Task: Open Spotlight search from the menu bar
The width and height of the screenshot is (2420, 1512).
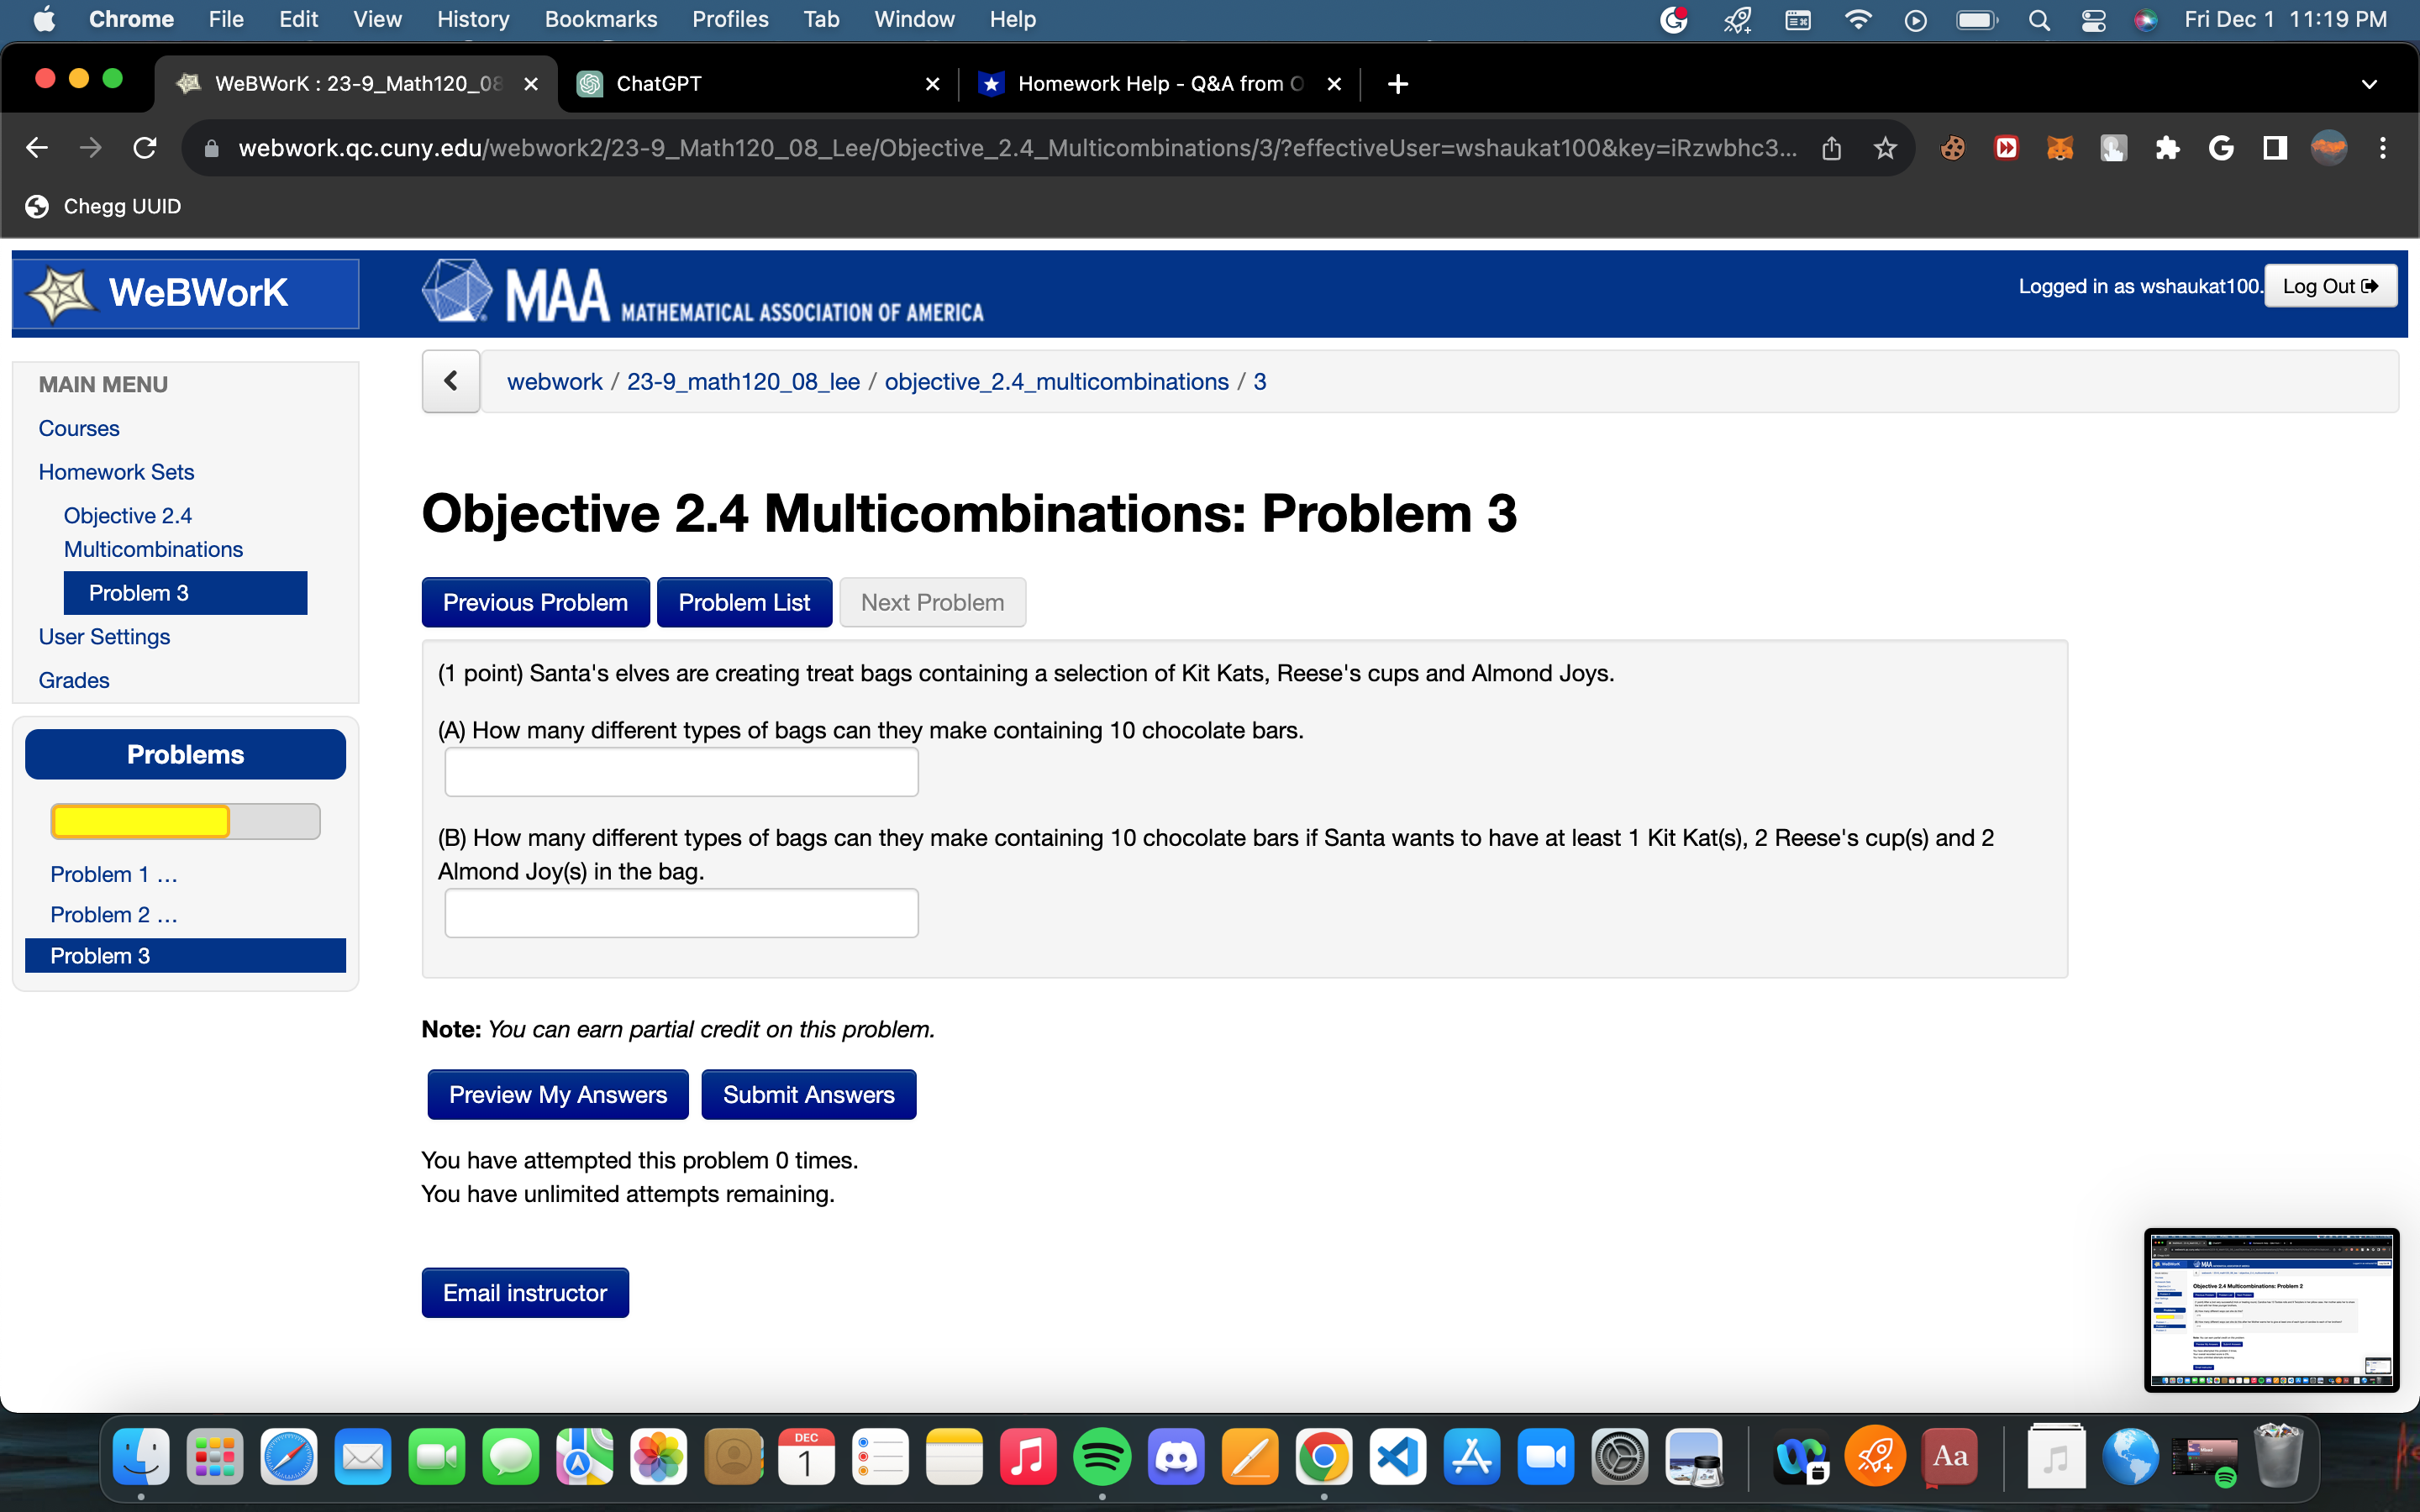Action: 2040,19
